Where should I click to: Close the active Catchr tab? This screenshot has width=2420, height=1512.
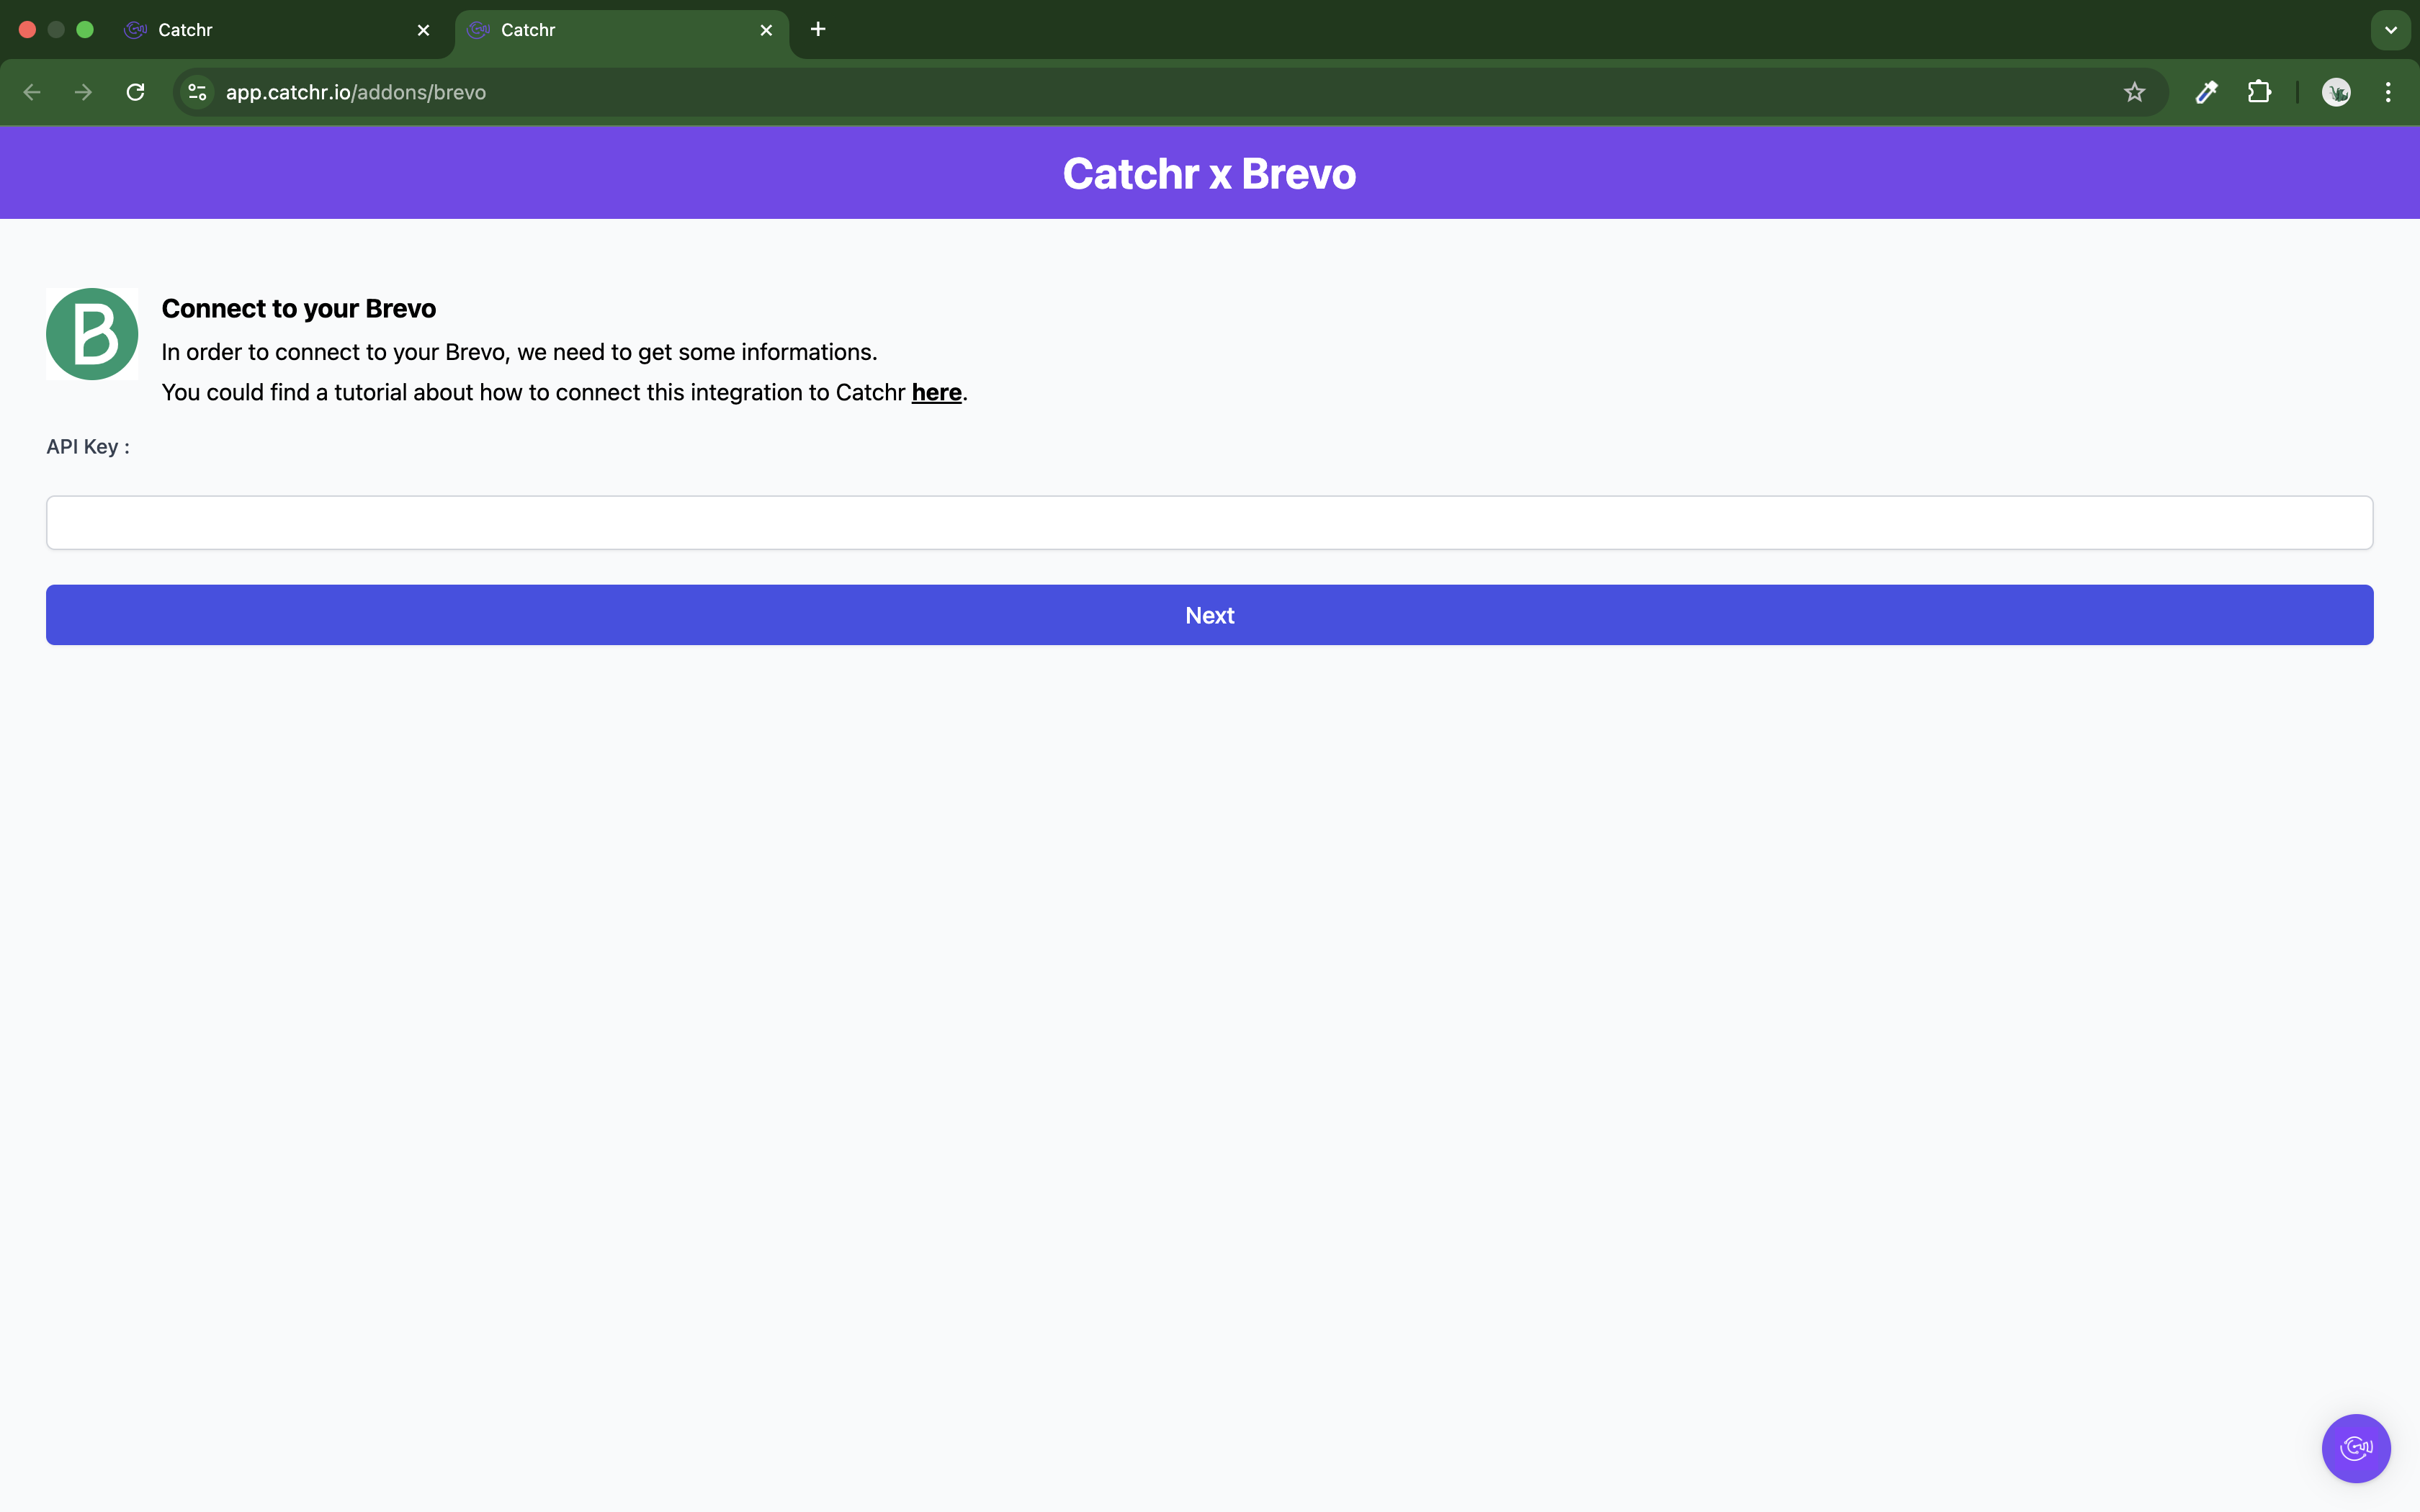point(766,30)
